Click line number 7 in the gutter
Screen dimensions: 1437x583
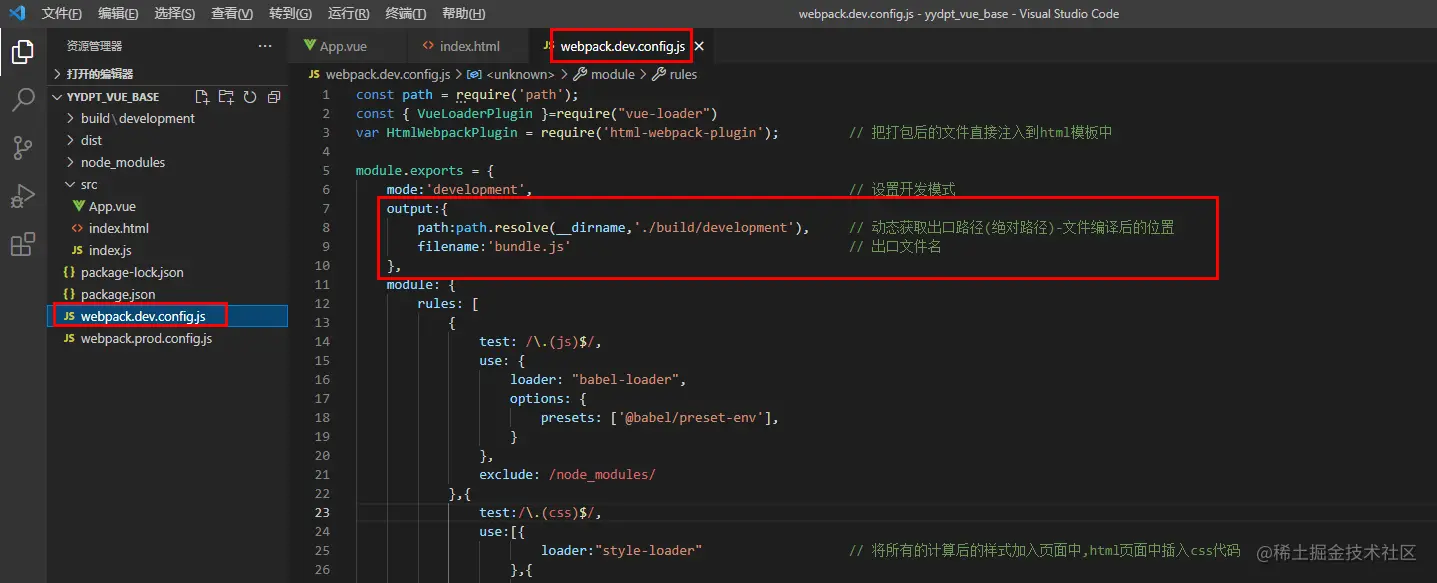pos(326,209)
